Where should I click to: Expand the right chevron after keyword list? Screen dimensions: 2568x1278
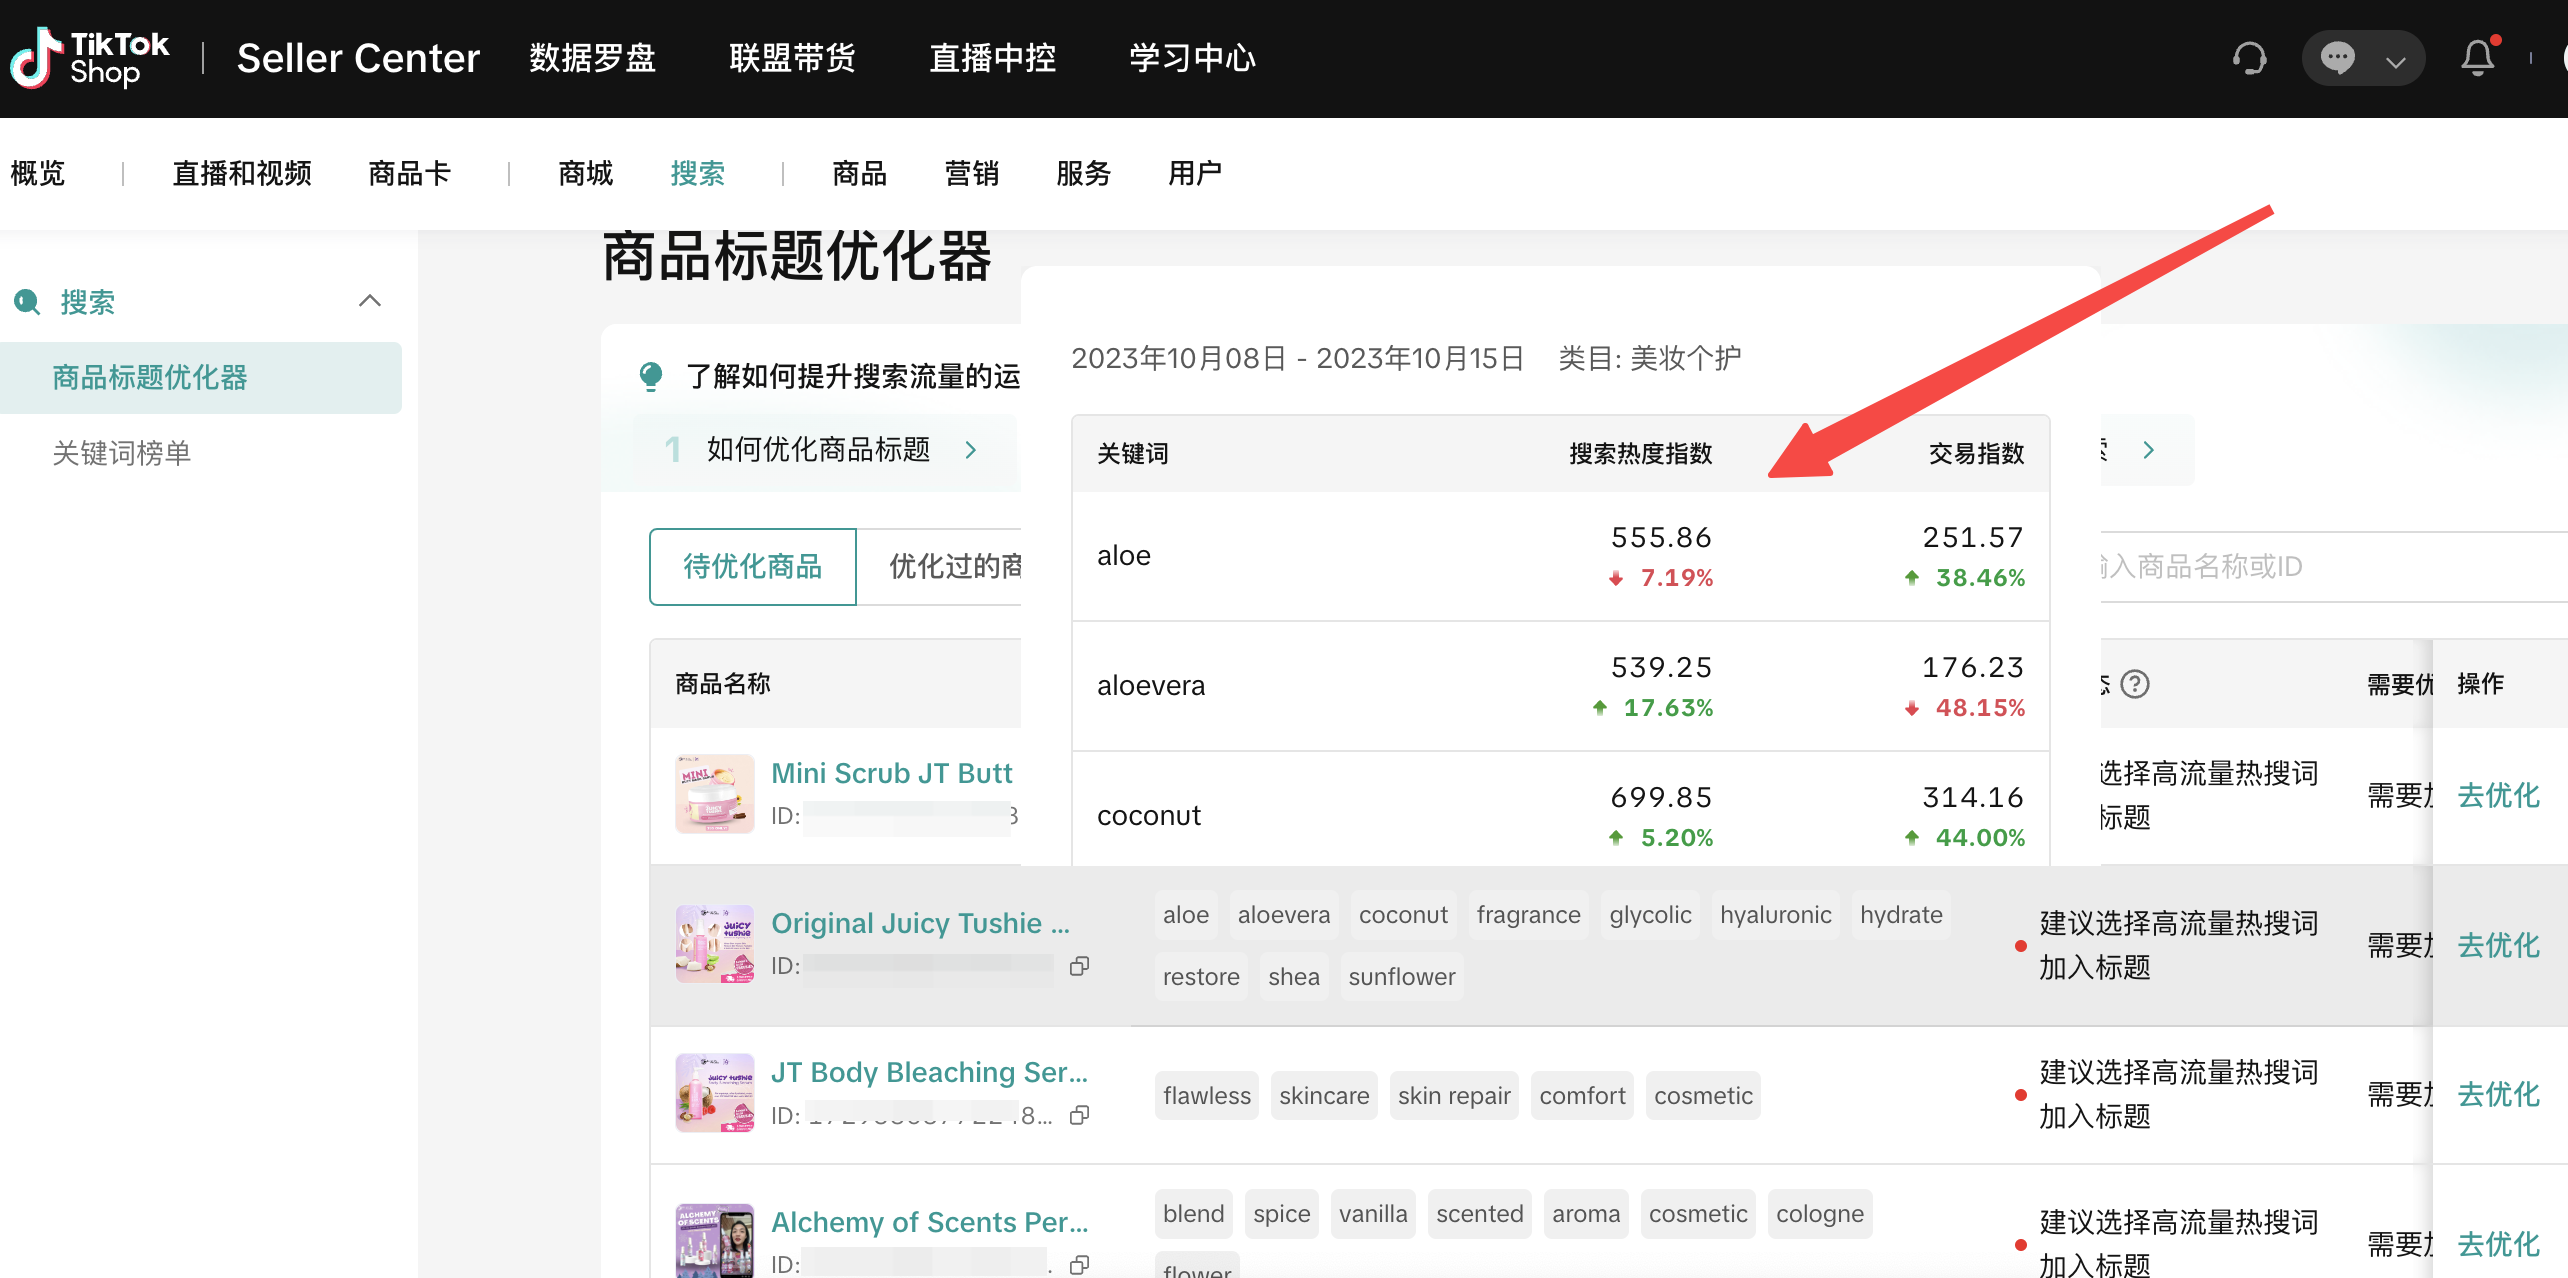(2145, 454)
